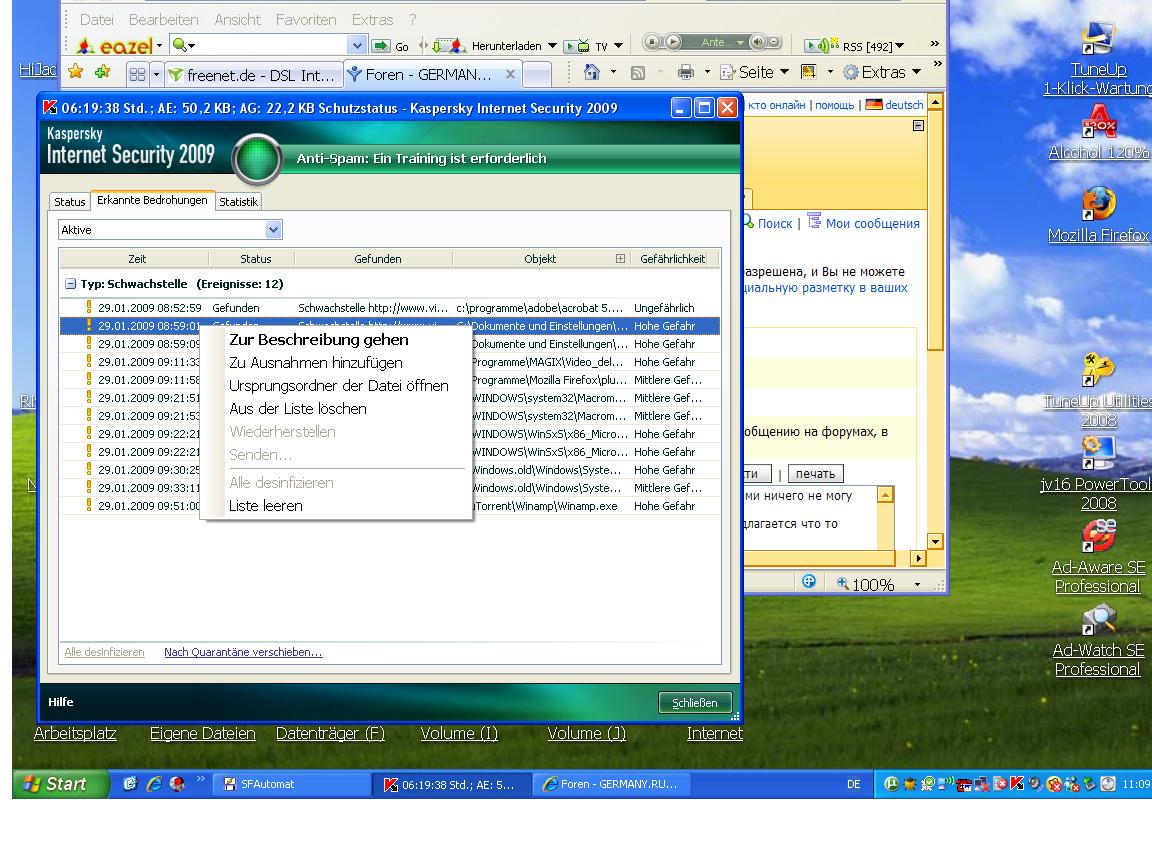This screenshot has height=864, width=1152.
Task: Open the Extras dropdown in the command bar
Action: 916,72
